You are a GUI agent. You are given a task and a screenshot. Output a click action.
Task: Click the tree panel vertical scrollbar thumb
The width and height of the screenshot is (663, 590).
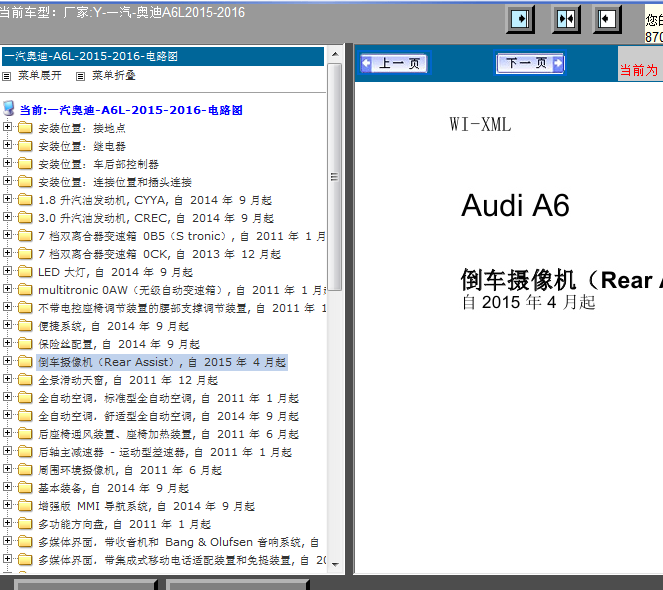(335, 177)
